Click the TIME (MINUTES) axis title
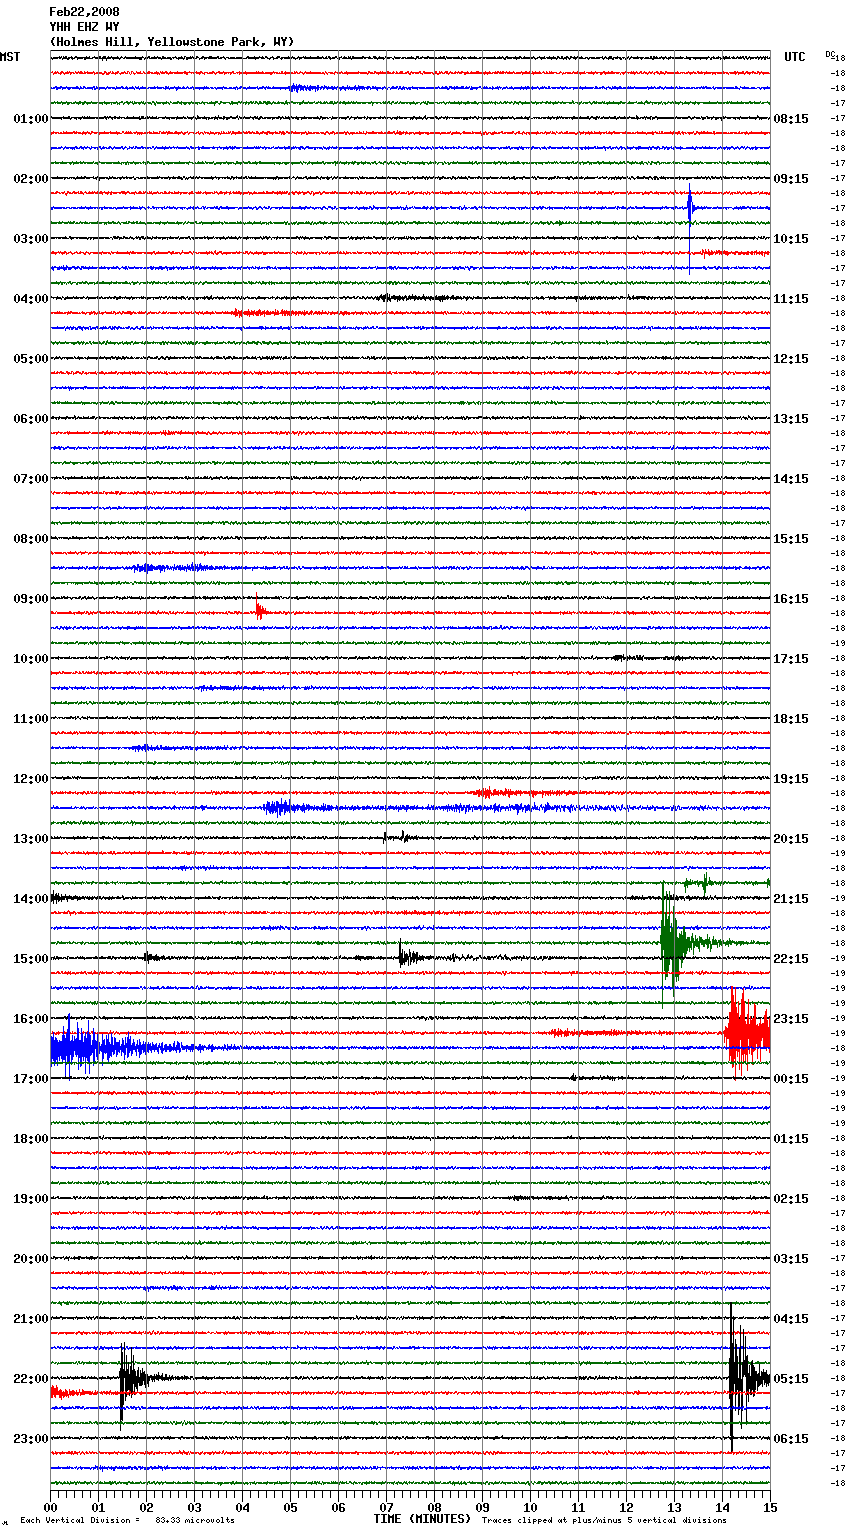 click(422, 1519)
